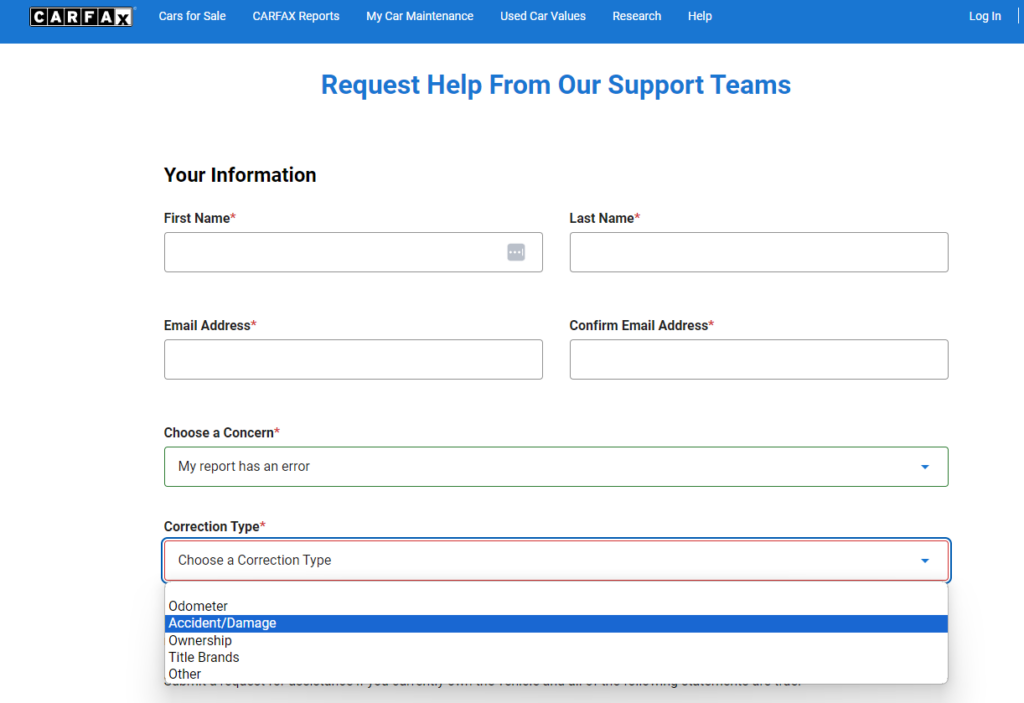The image size is (1024, 703).
Task: Open the Research nav item
Action: (x=637, y=16)
